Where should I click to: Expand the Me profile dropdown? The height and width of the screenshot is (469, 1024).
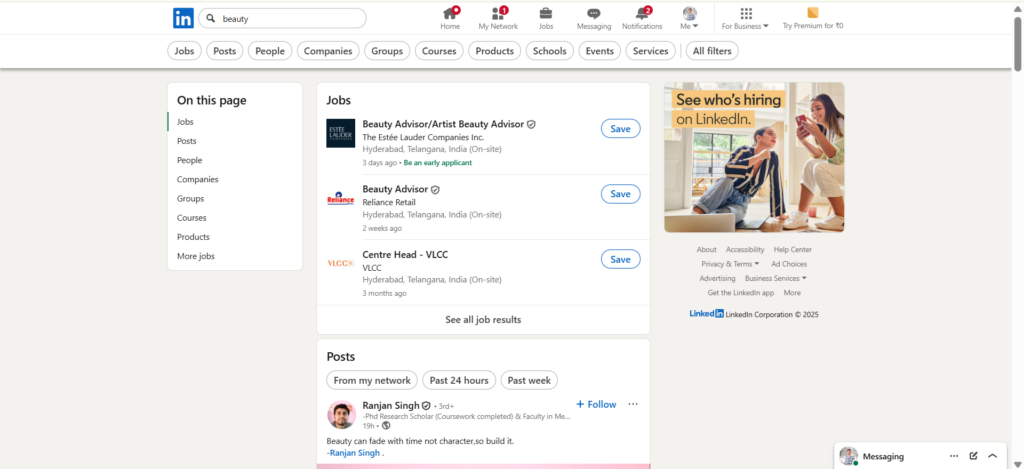pos(690,18)
